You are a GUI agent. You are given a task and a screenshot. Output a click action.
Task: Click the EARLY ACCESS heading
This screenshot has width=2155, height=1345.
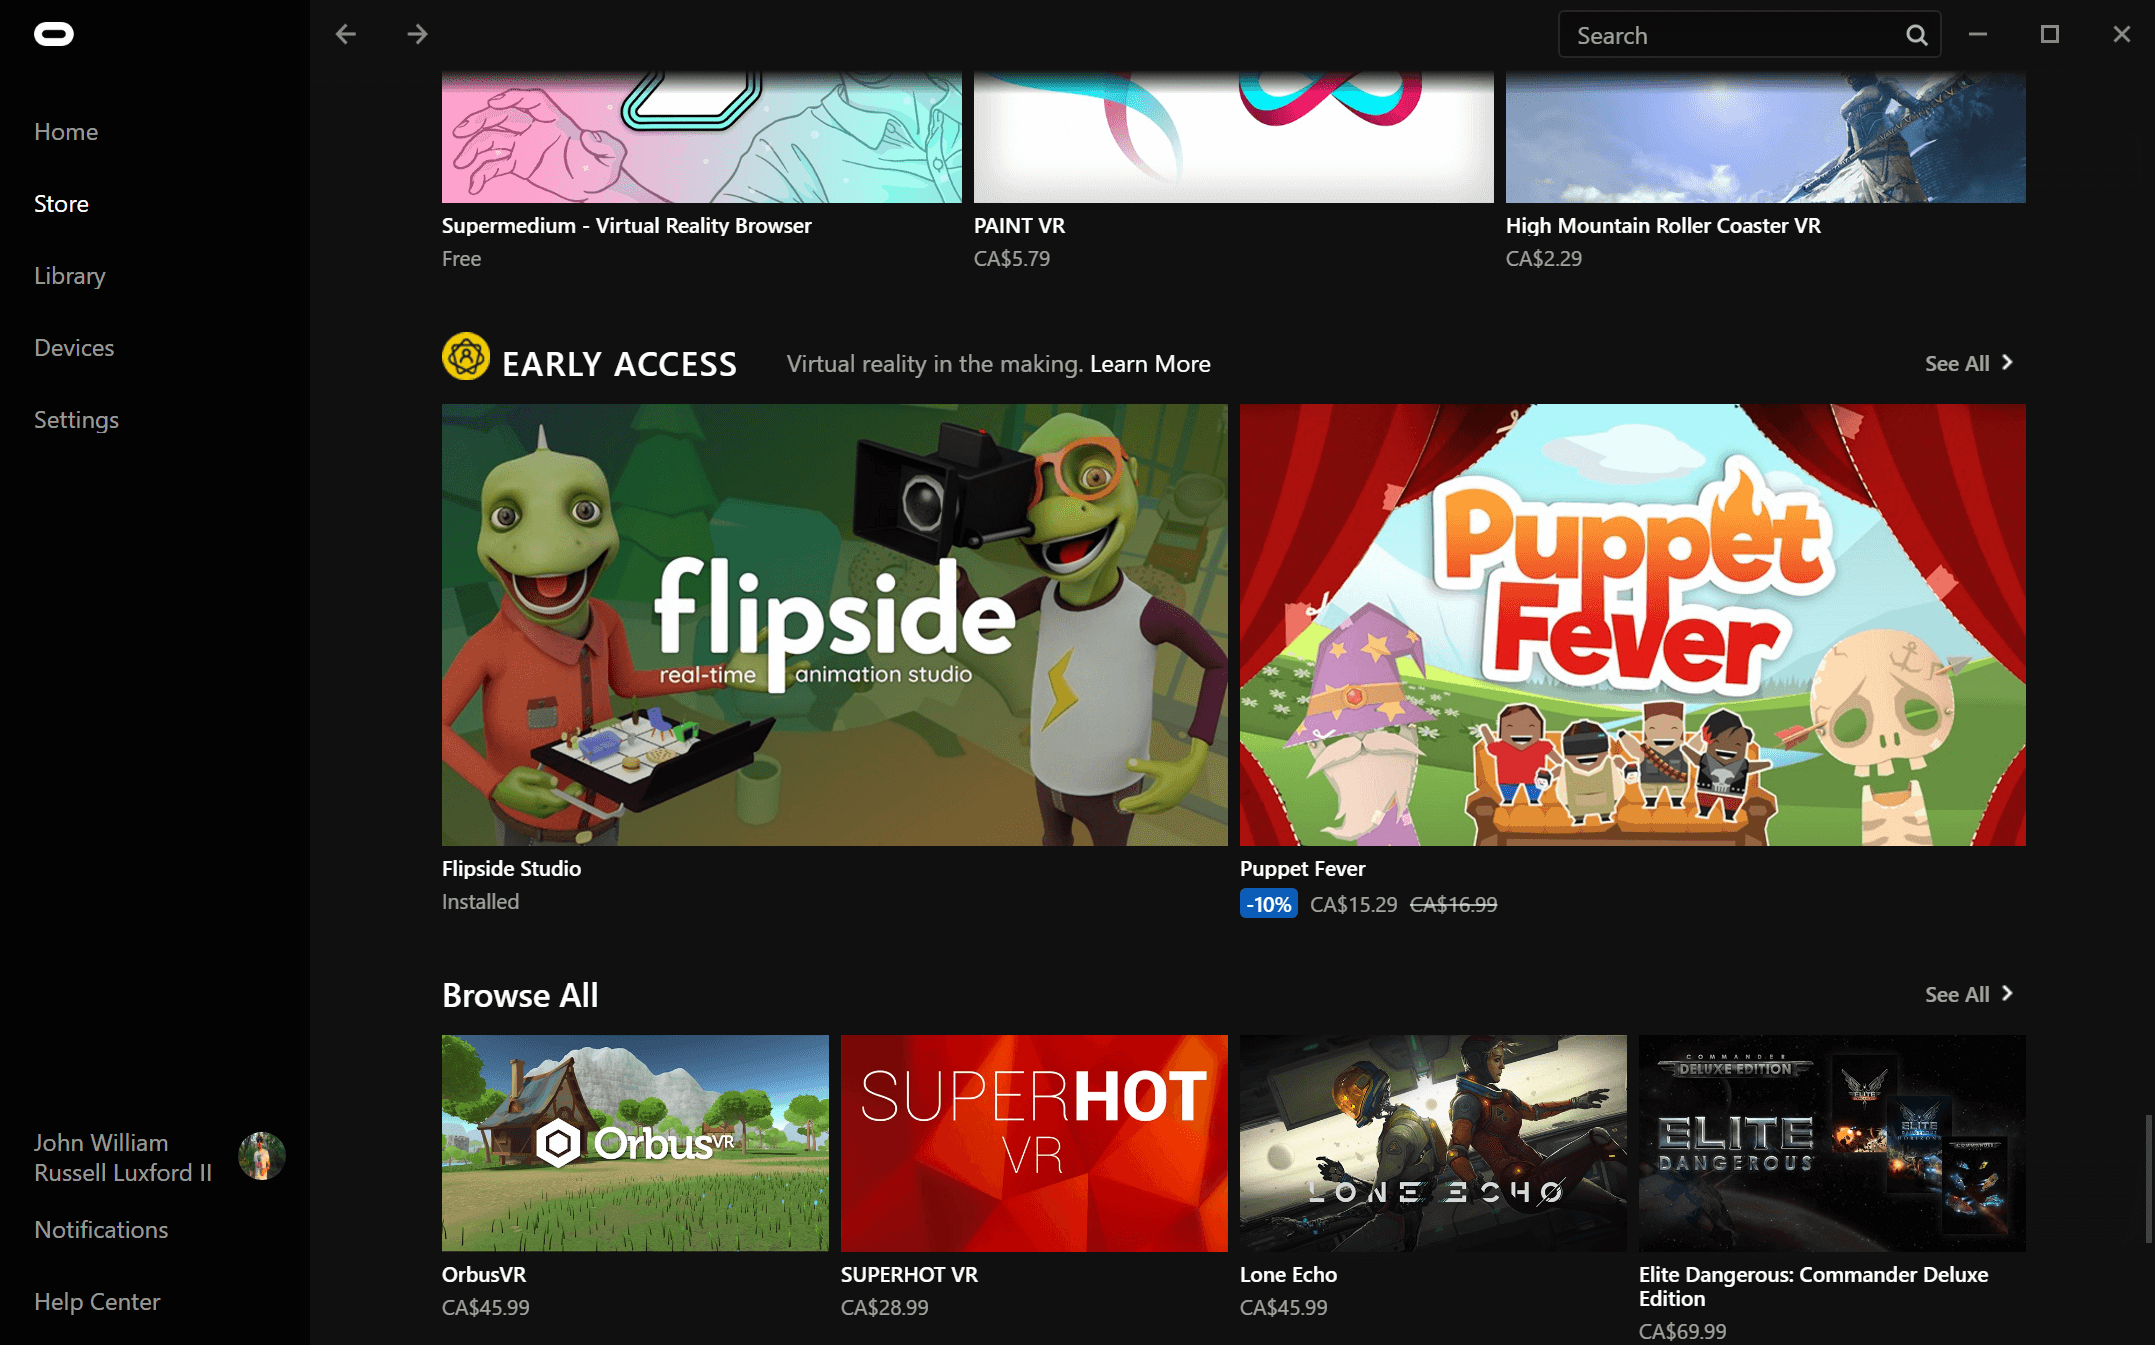[x=619, y=364]
